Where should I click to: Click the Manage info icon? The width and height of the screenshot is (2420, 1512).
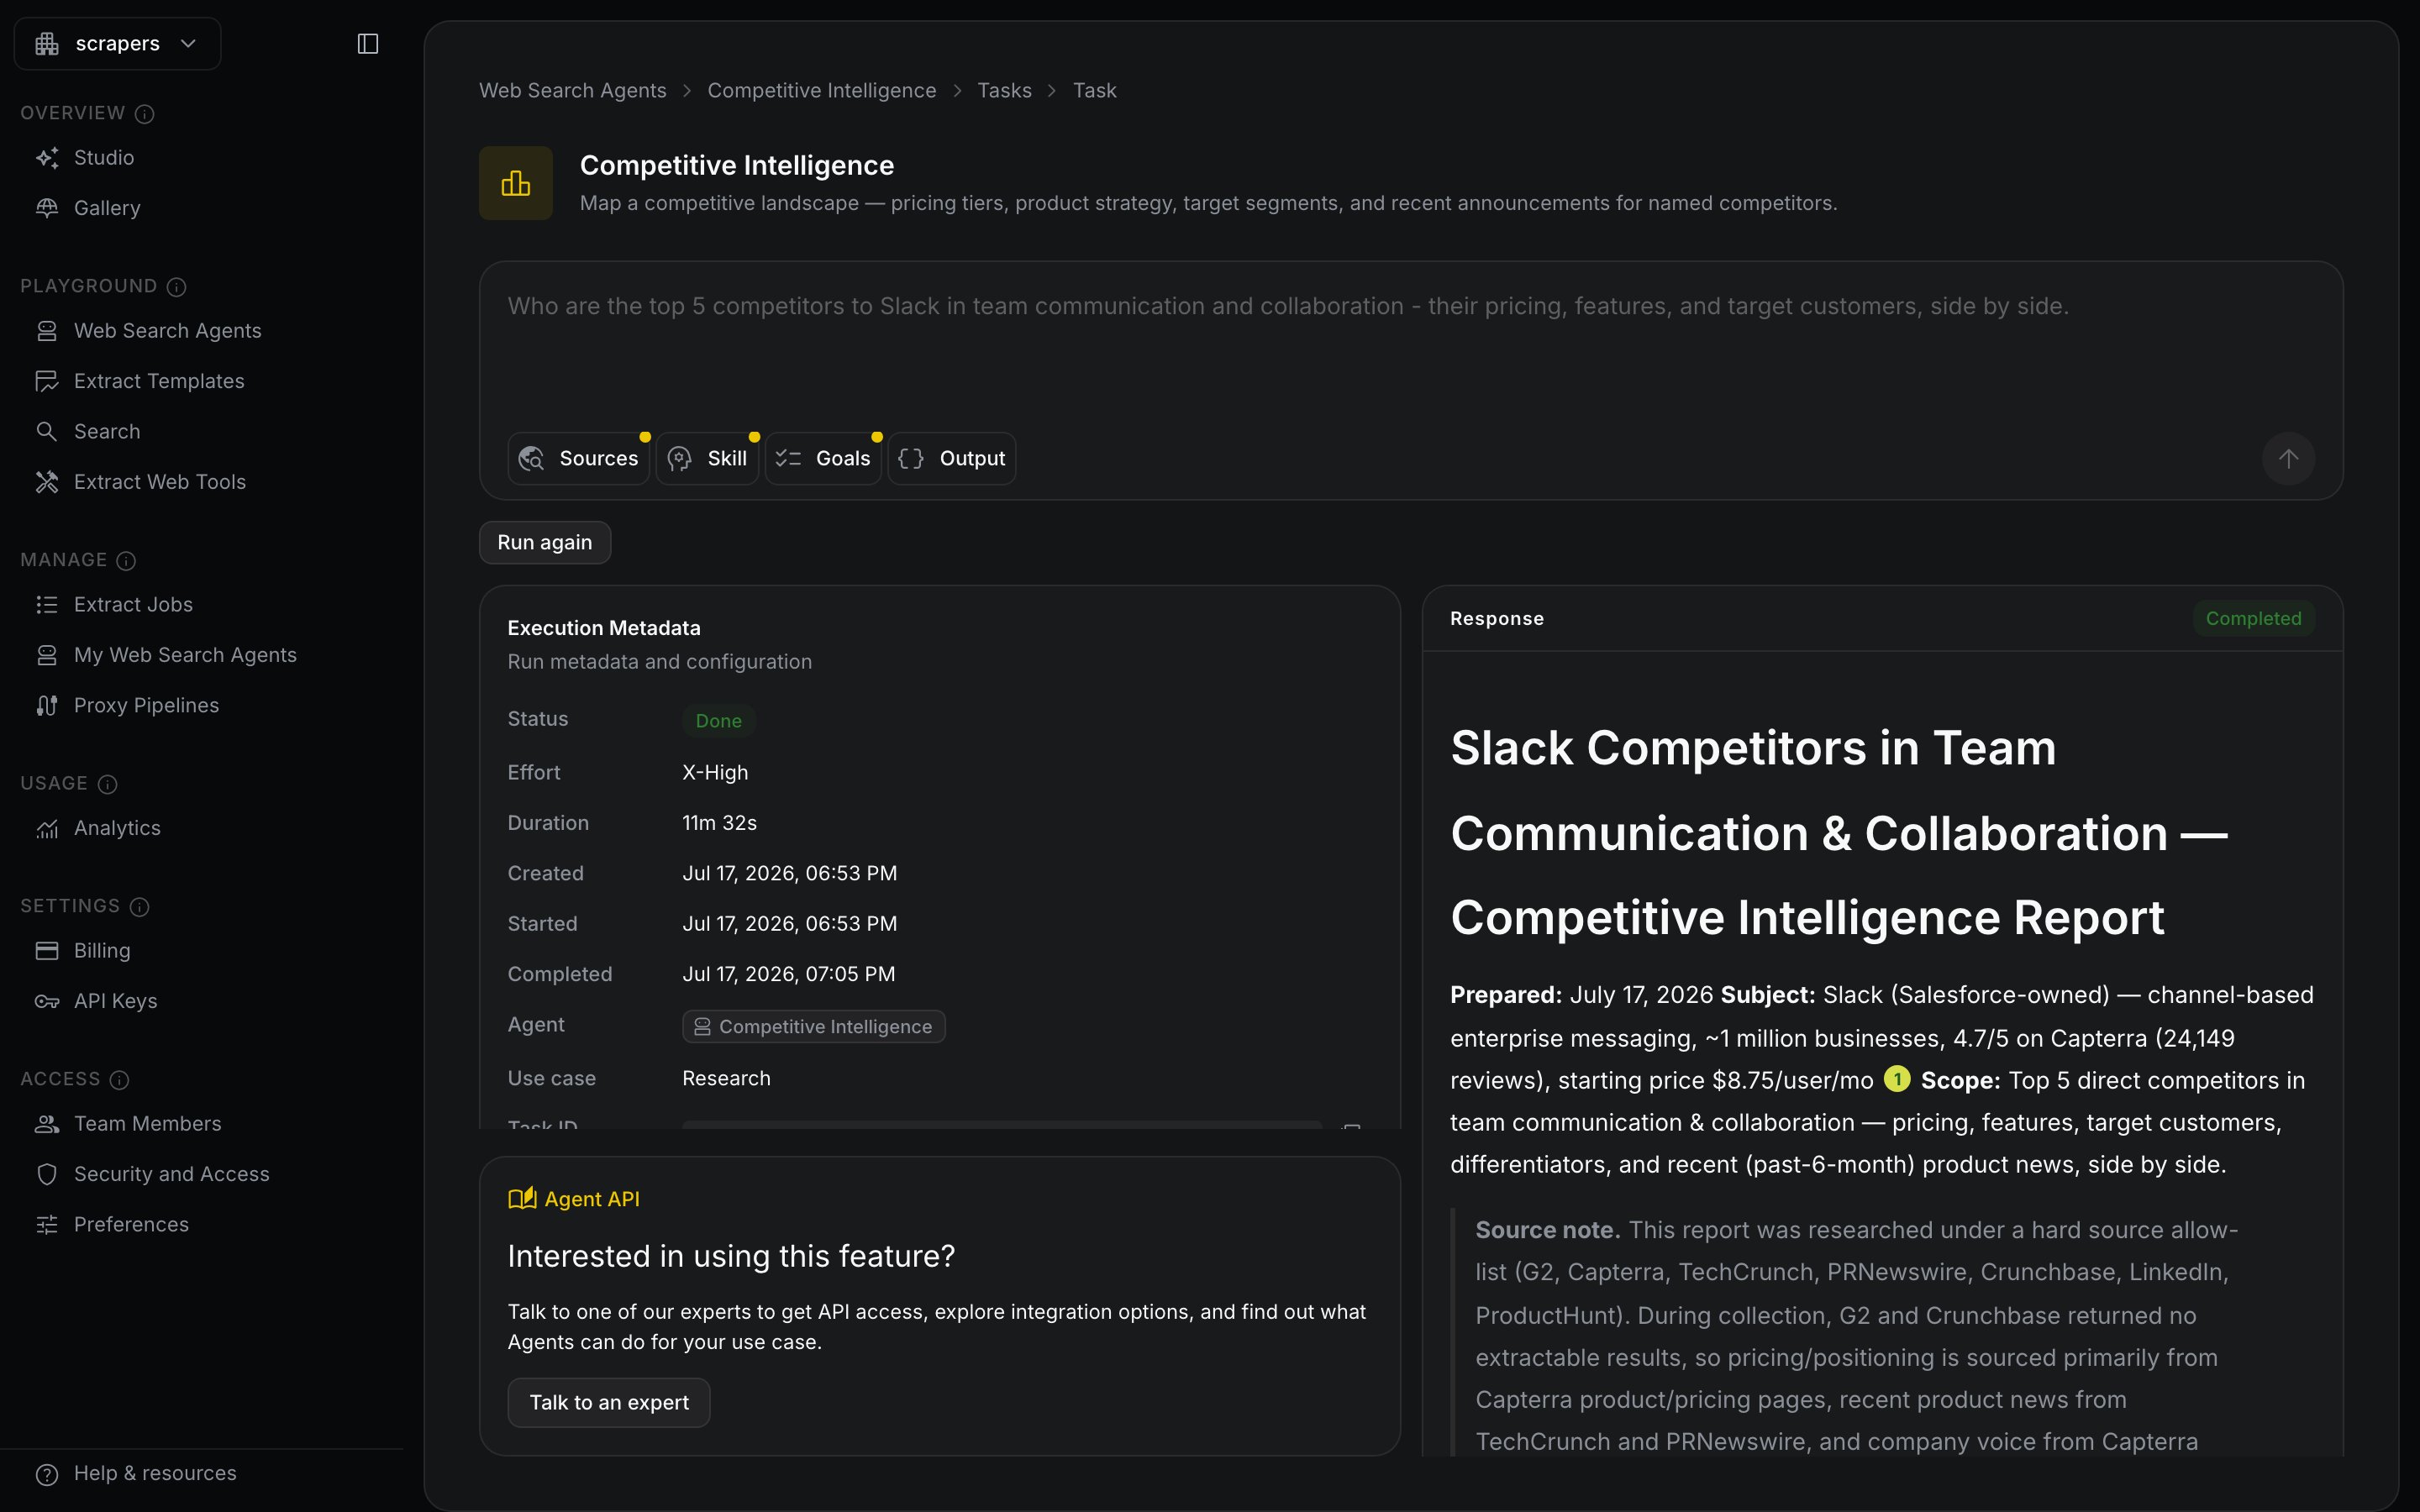(x=126, y=560)
